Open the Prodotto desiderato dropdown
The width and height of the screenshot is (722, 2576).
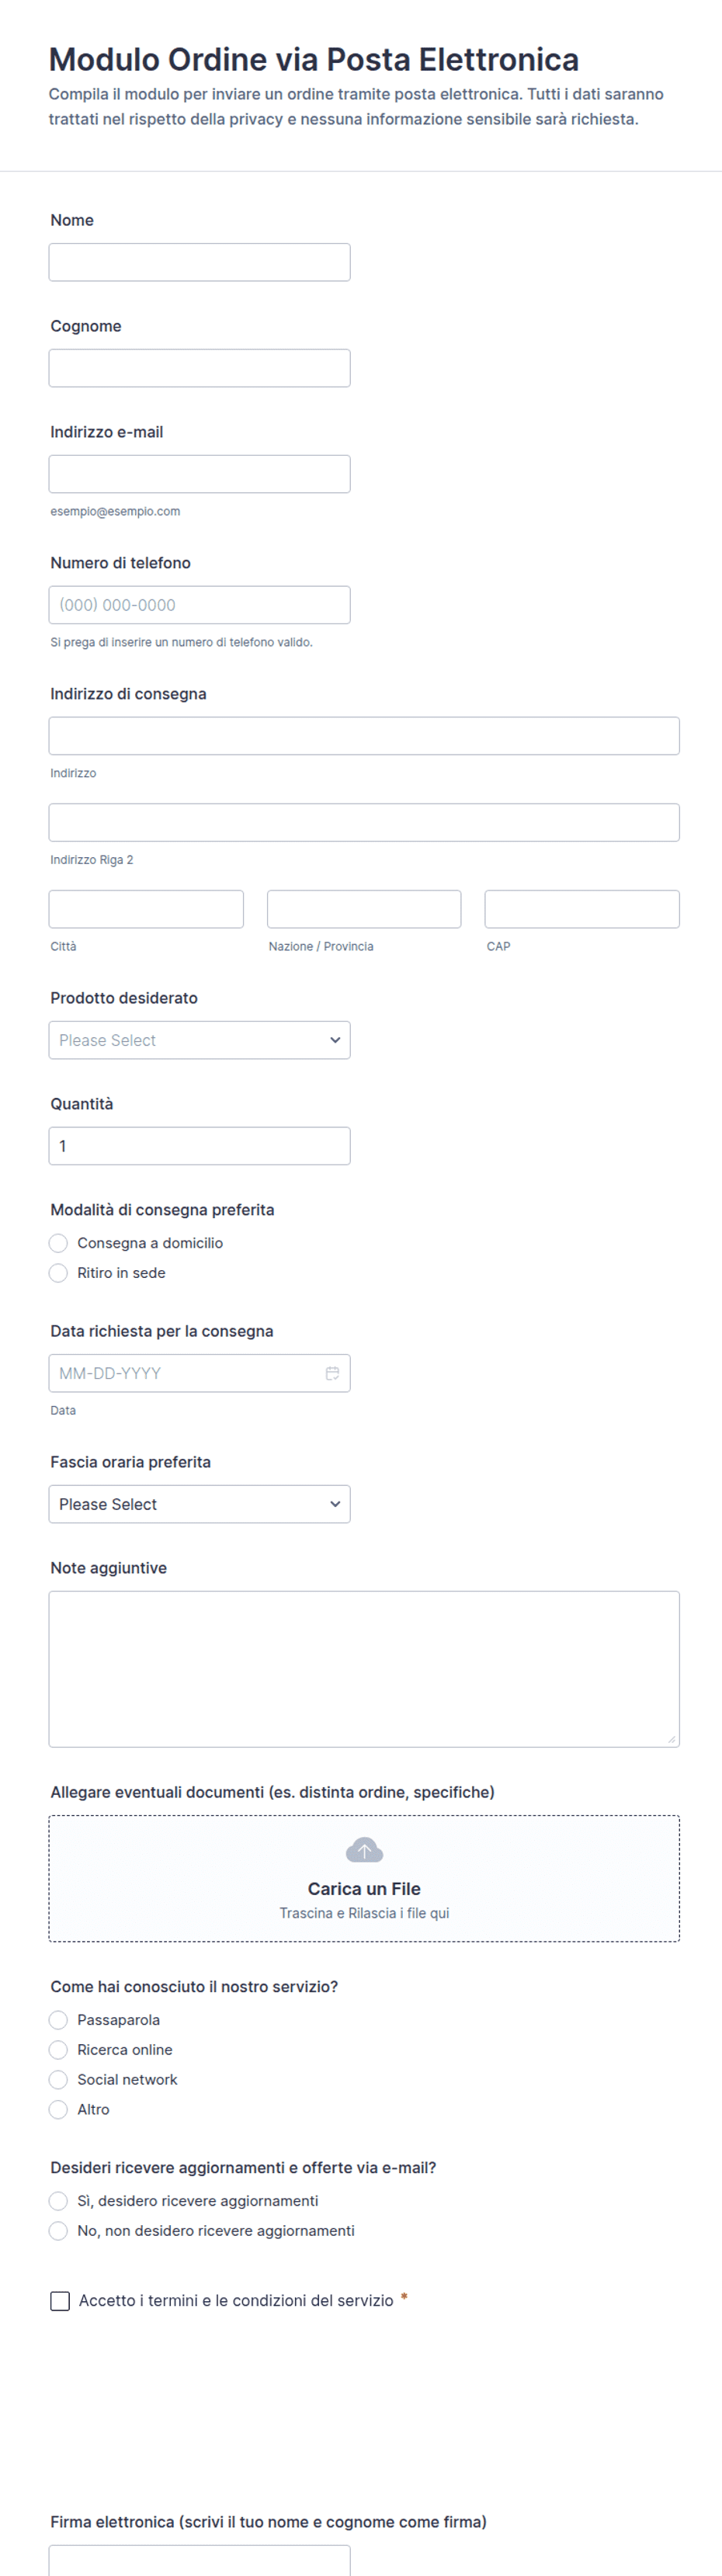point(199,1040)
